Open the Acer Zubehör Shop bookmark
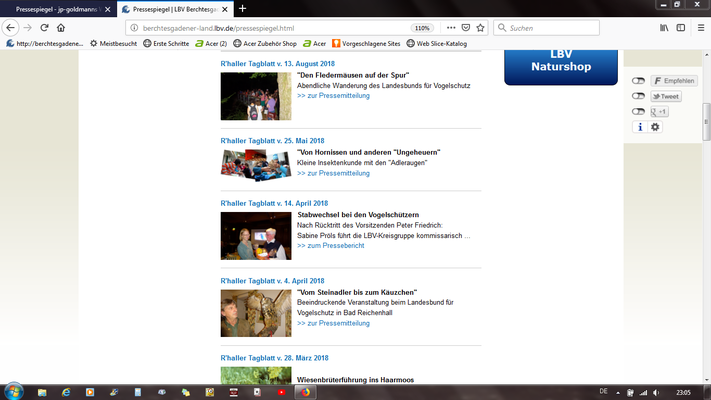This screenshot has width=711, height=400. tap(265, 44)
